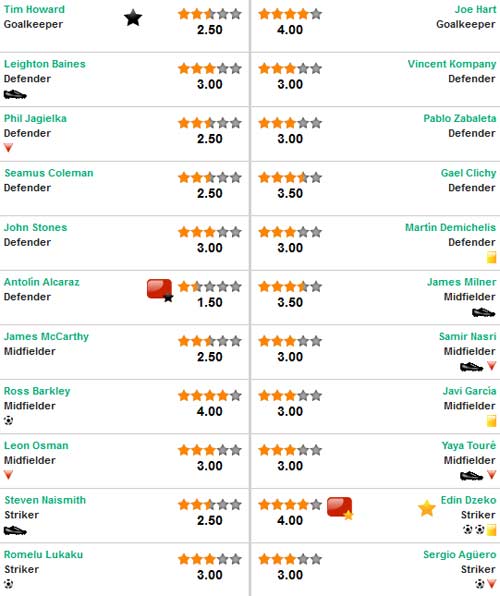Click the yellow card under Javi Garcia
The width and height of the screenshot is (500, 596).
coord(491,421)
